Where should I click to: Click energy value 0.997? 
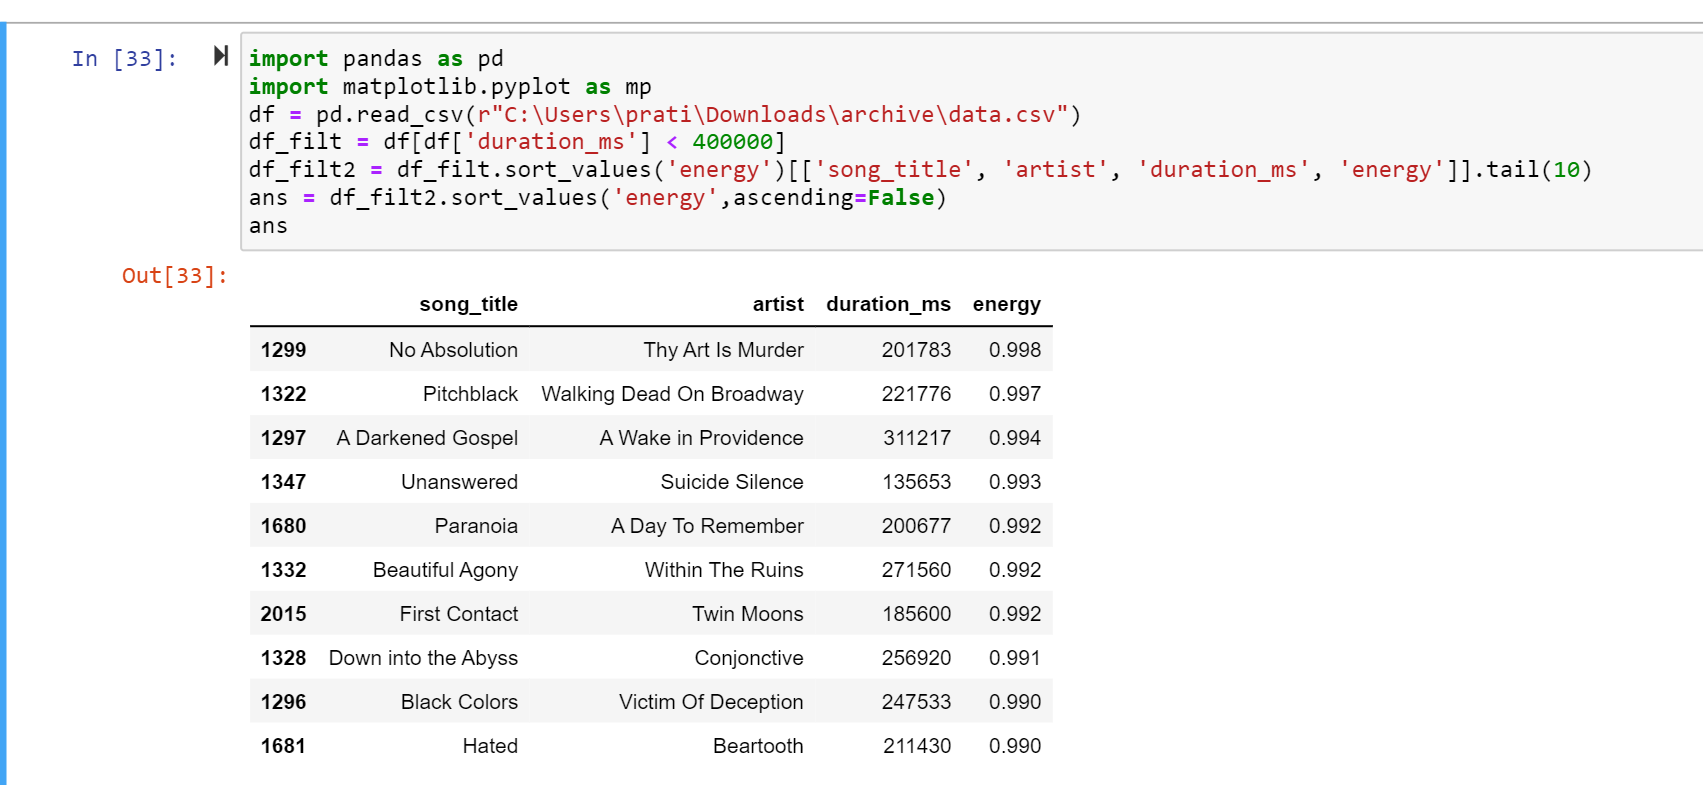(1015, 394)
